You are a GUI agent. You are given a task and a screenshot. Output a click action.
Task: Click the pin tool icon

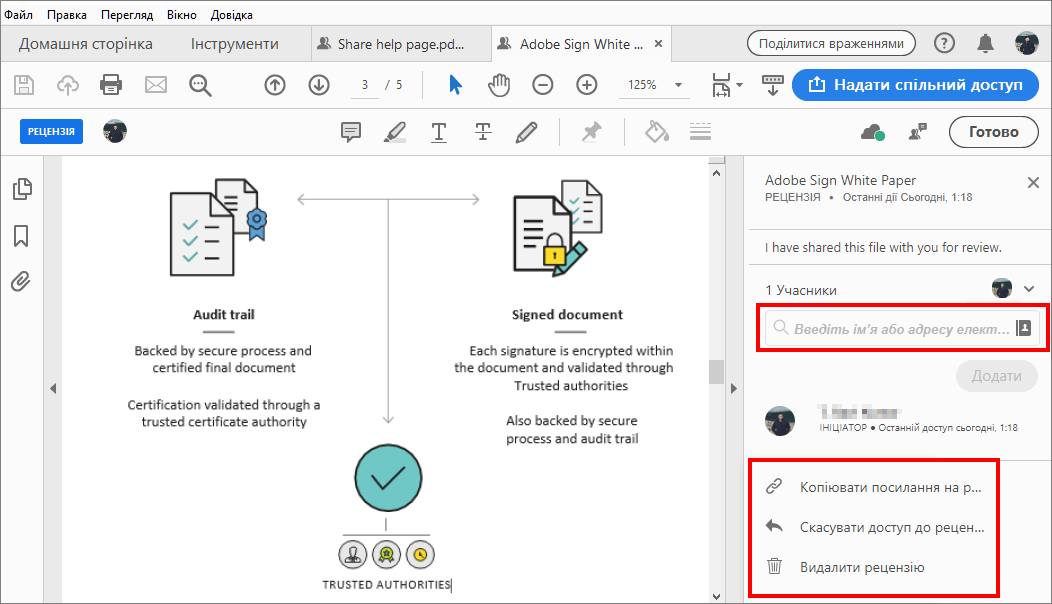click(x=591, y=132)
